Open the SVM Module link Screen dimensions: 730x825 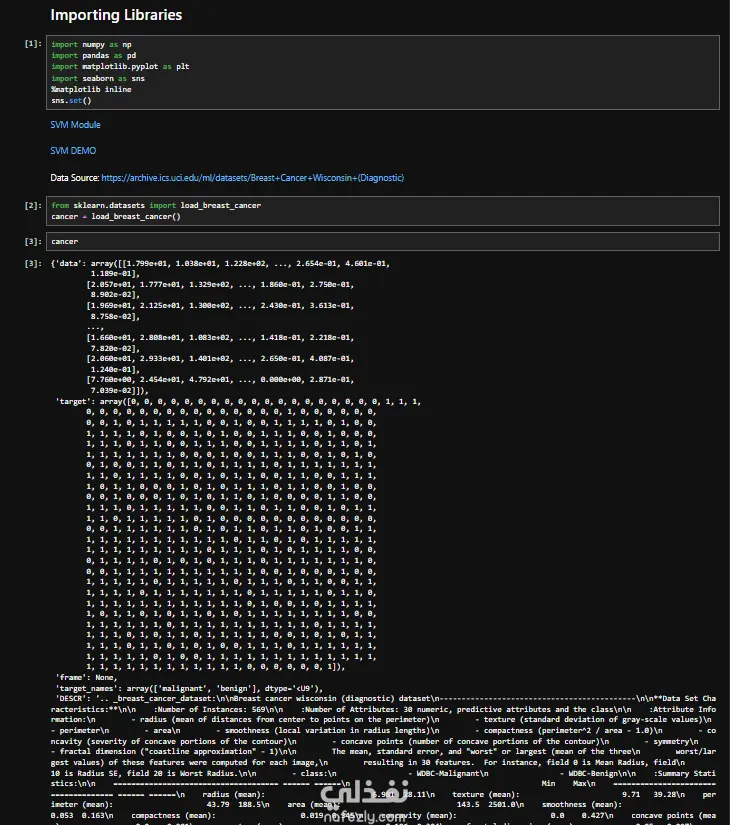click(x=75, y=125)
